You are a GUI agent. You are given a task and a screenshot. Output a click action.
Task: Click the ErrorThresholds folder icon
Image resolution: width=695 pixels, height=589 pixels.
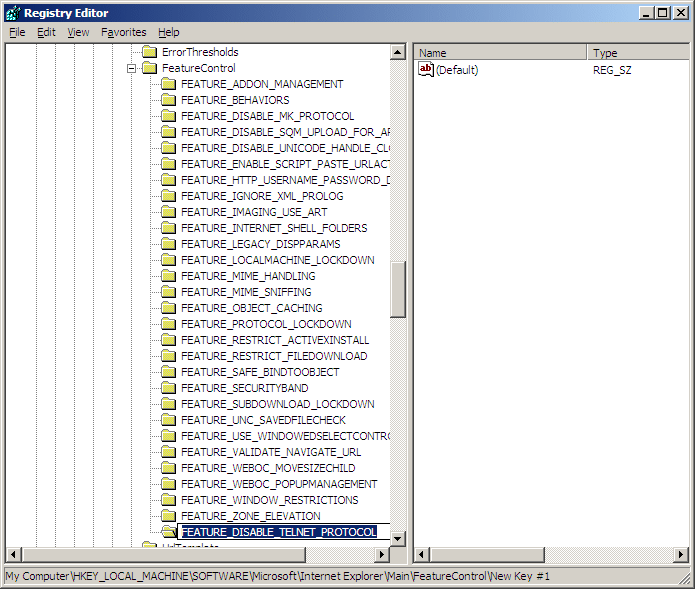click(150, 52)
